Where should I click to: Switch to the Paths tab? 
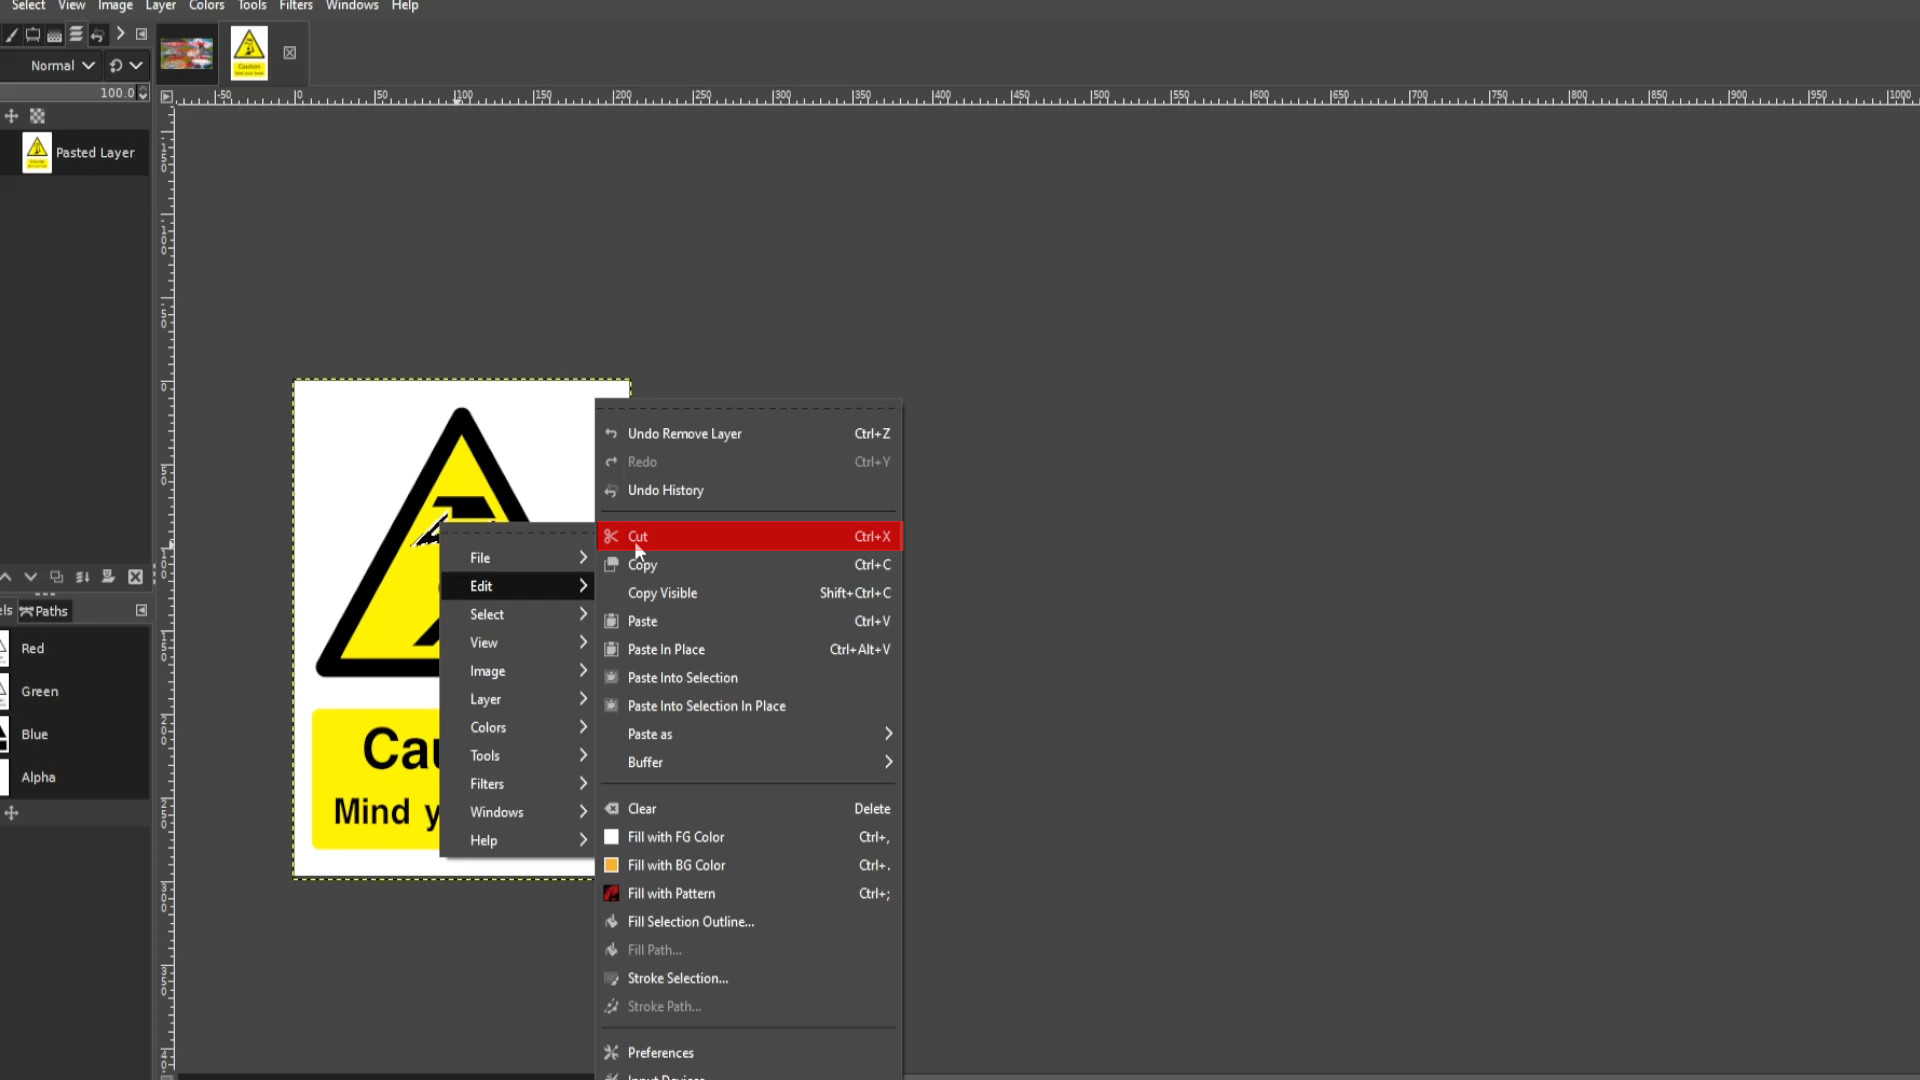point(44,611)
